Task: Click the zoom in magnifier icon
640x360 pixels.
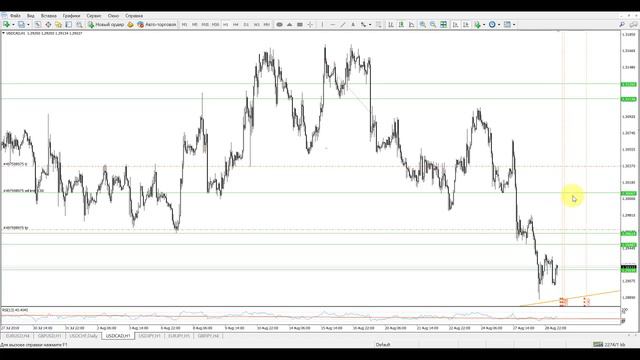Action: click(x=423, y=24)
